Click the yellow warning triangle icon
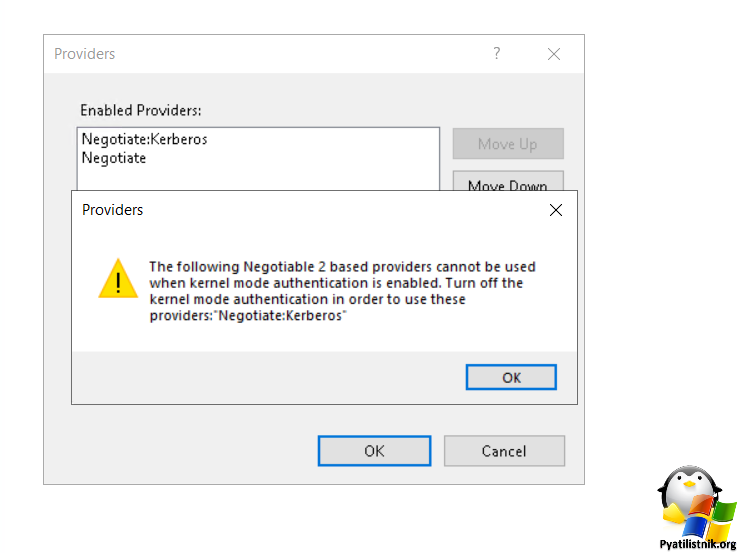The image size is (741, 553). [x=118, y=279]
